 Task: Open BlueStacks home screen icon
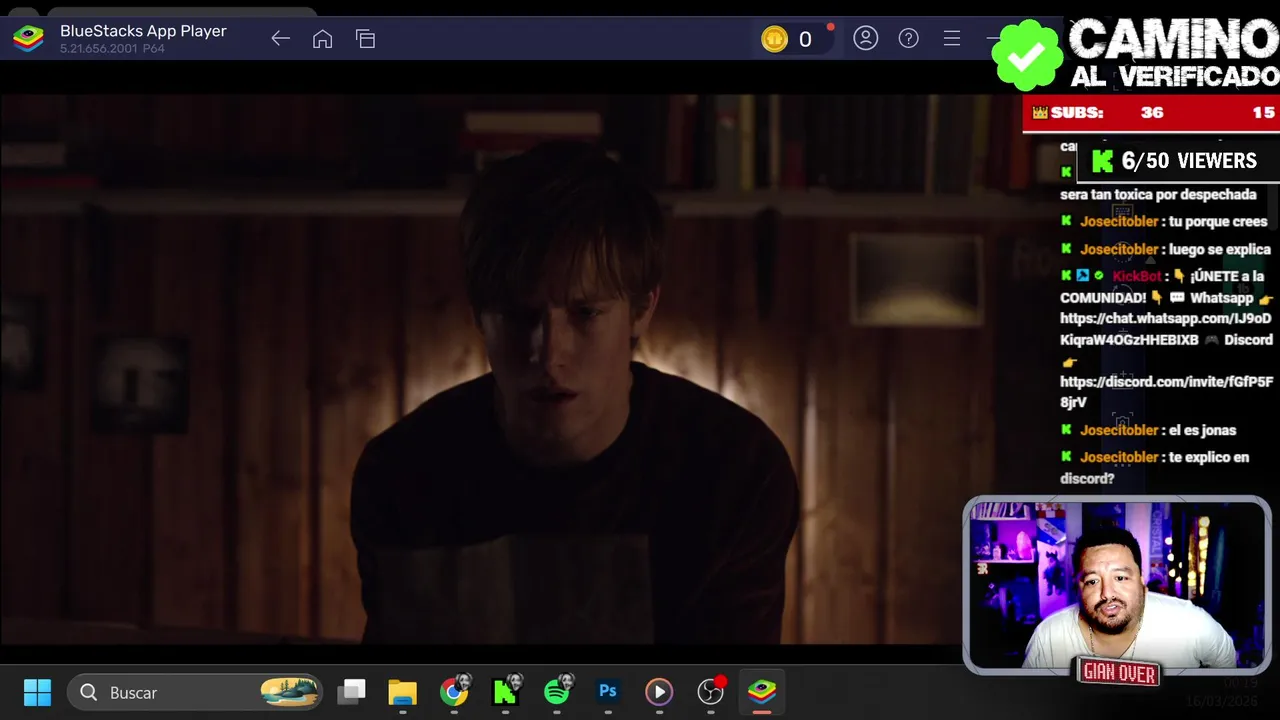[322, 39]
